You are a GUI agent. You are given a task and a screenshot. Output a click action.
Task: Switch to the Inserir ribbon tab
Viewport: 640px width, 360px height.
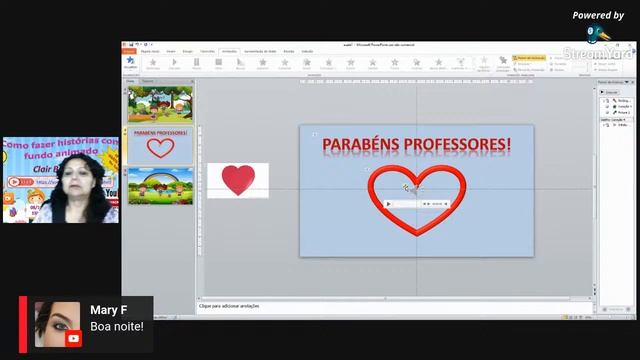click(x=171, y=51)
